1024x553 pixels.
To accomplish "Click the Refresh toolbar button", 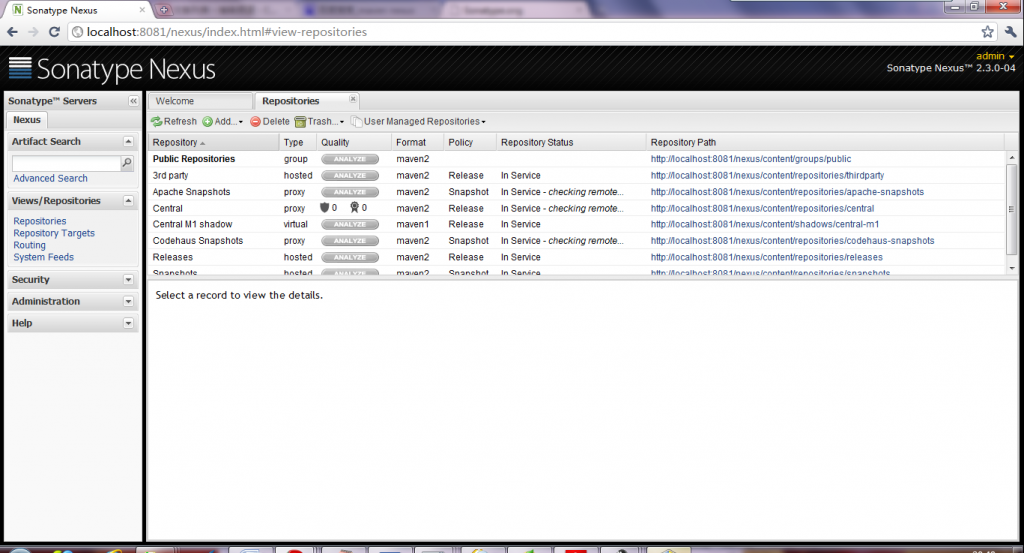I will (x=174, y=121).
